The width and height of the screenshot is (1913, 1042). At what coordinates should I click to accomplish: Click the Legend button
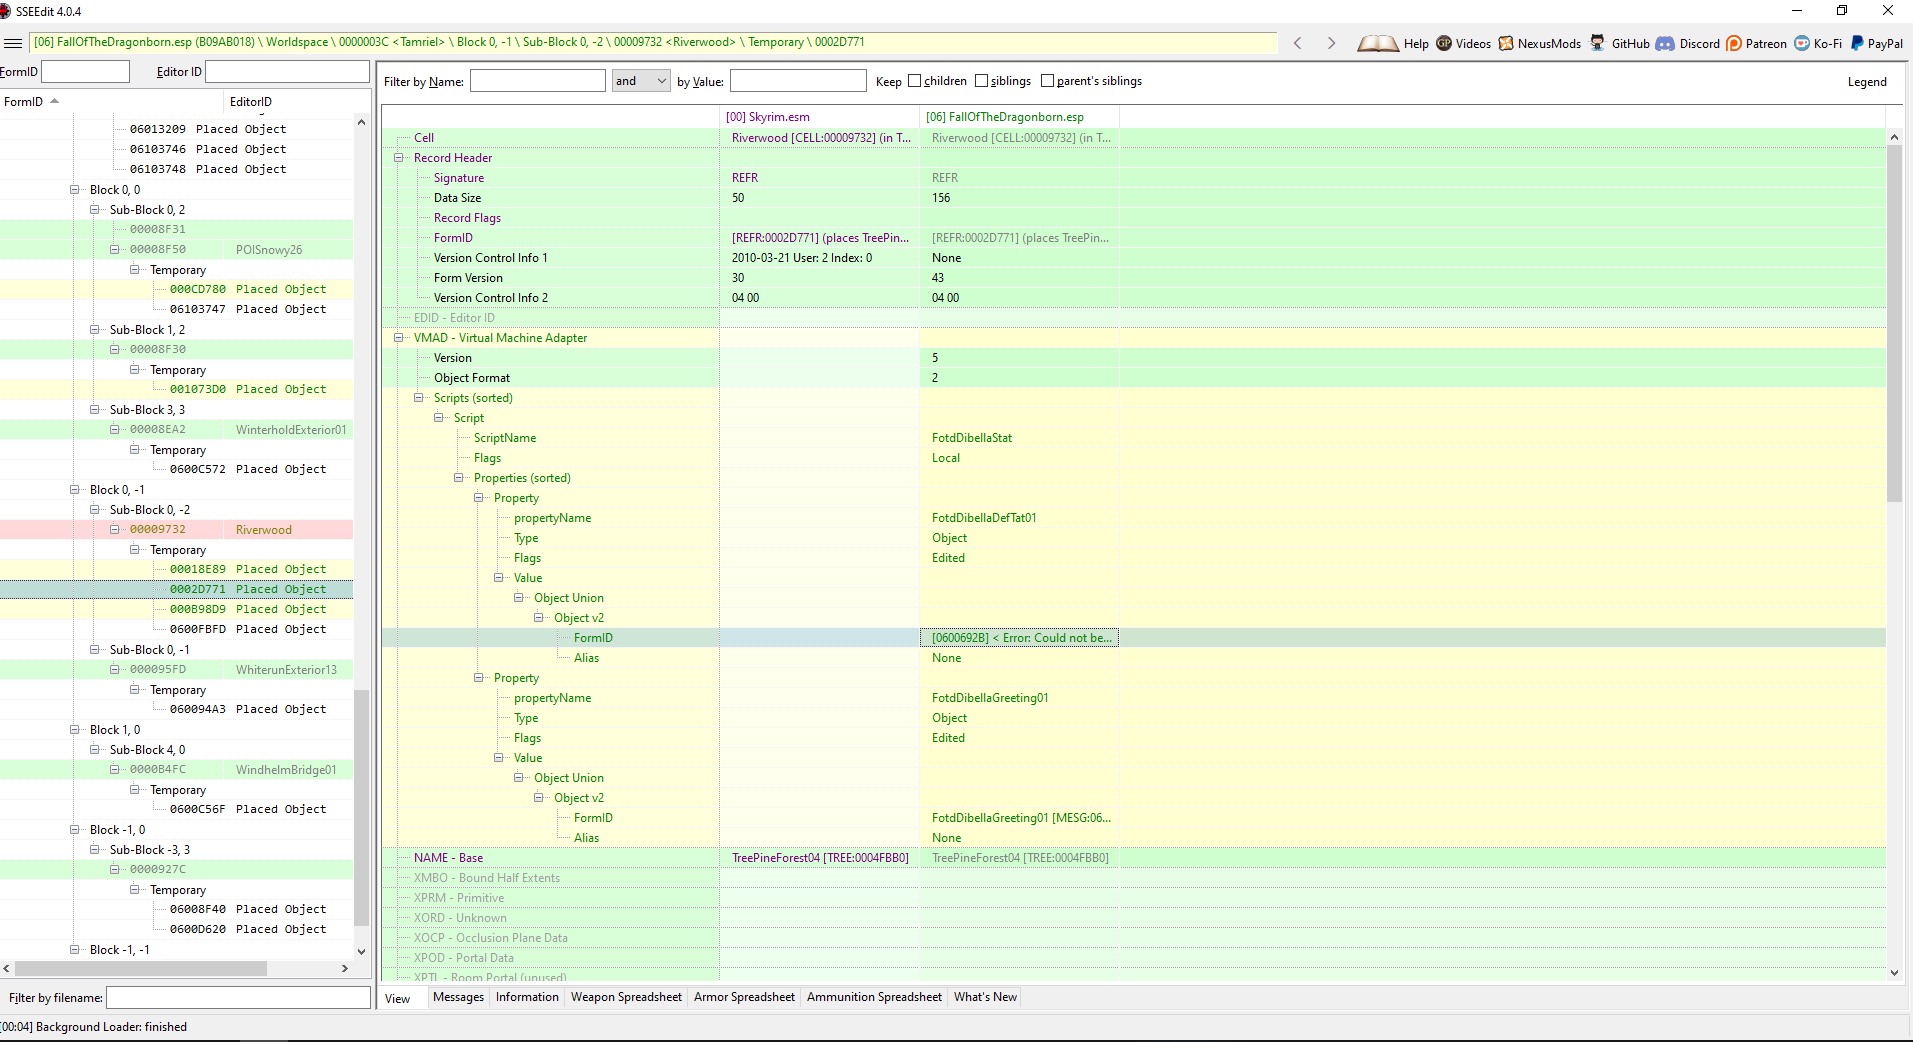(x=1867, y=82)
